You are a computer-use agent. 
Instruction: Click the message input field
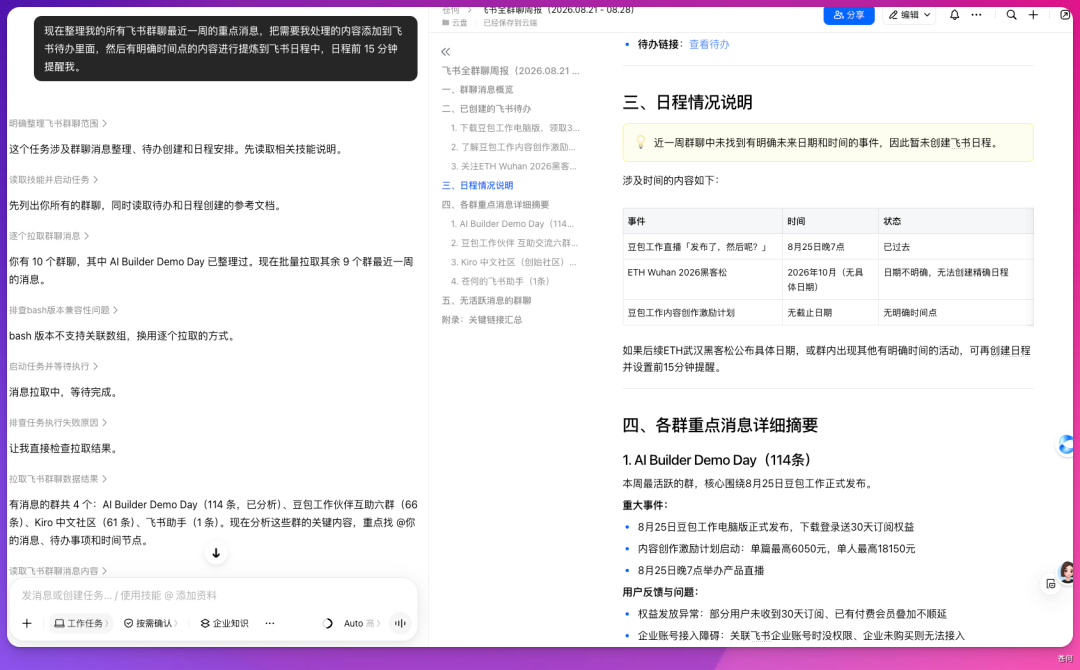click(x=214, y=595)
